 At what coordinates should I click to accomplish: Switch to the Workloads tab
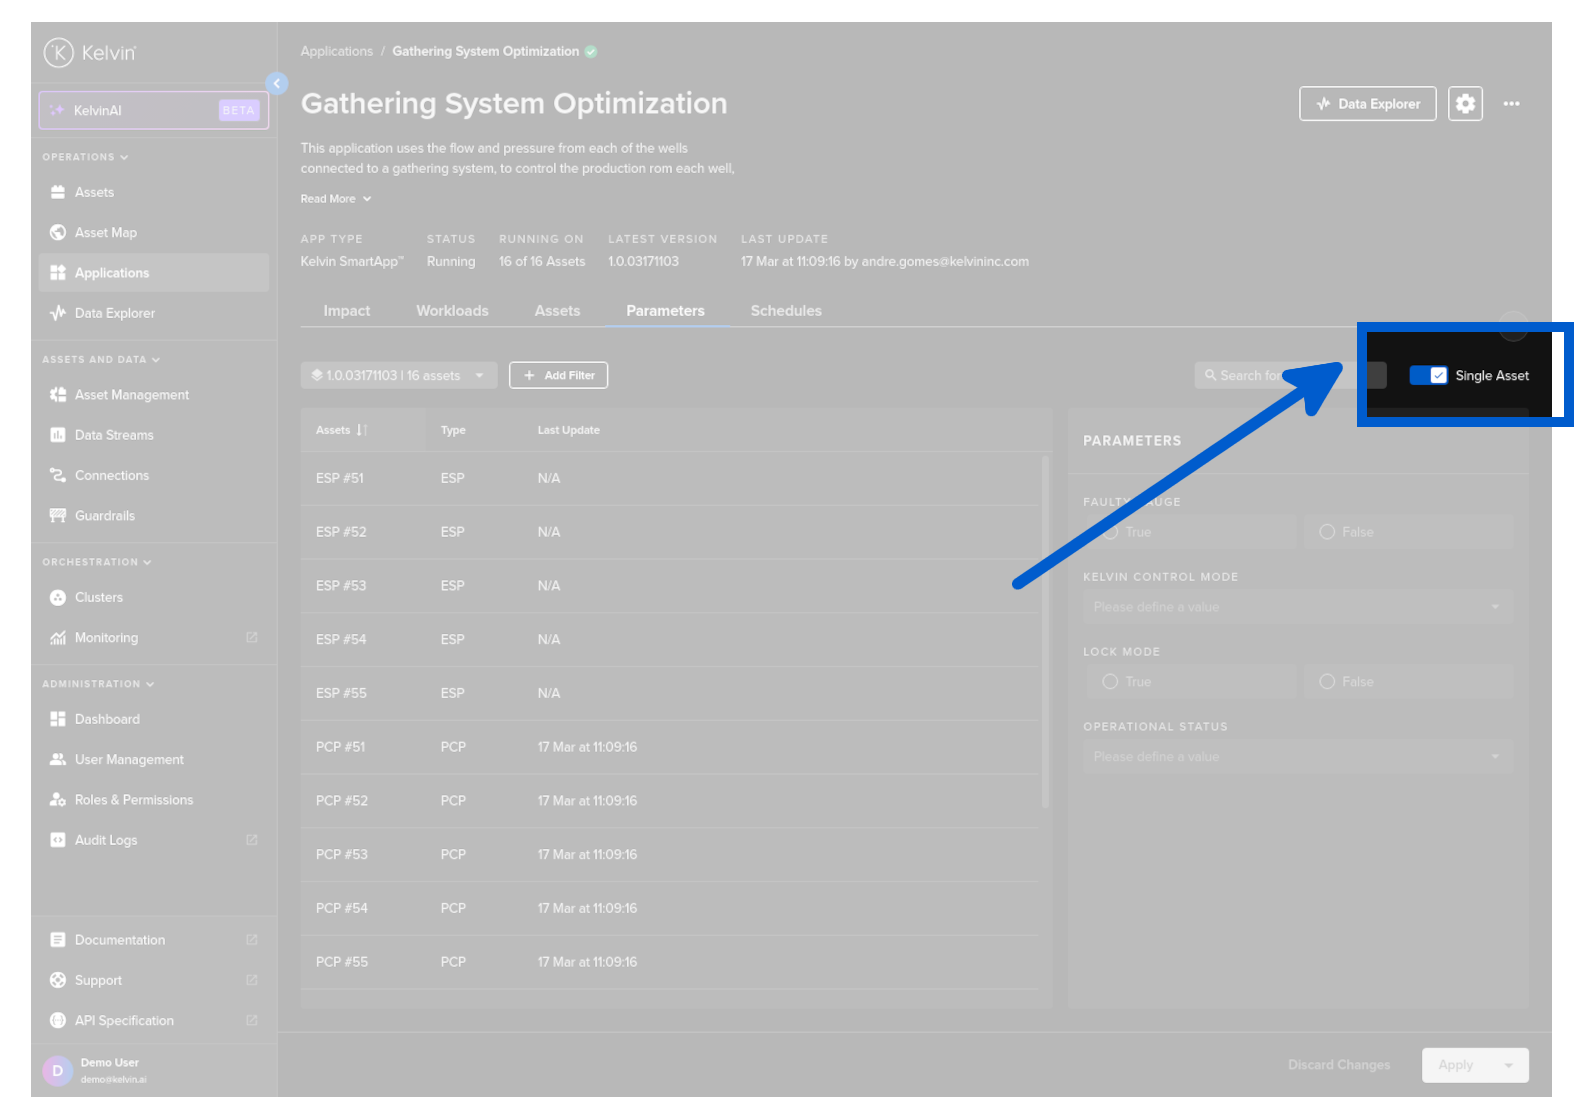point(452,311)
